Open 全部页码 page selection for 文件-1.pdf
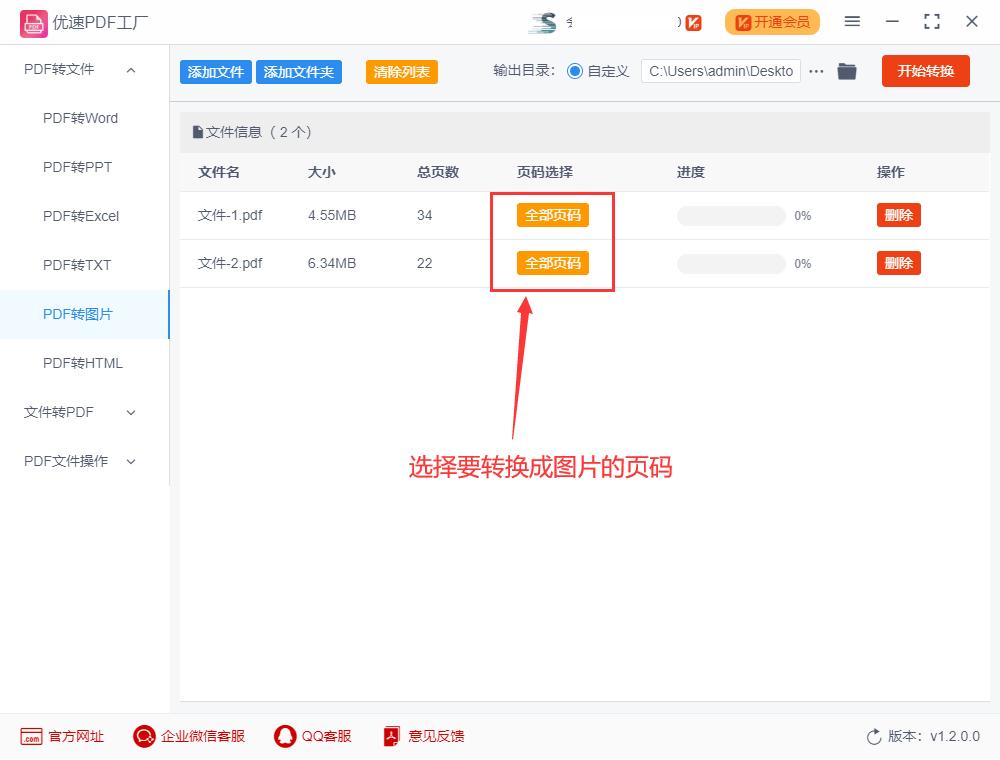The width and height of the screenshot is (1000, 760). coord(552,215)
